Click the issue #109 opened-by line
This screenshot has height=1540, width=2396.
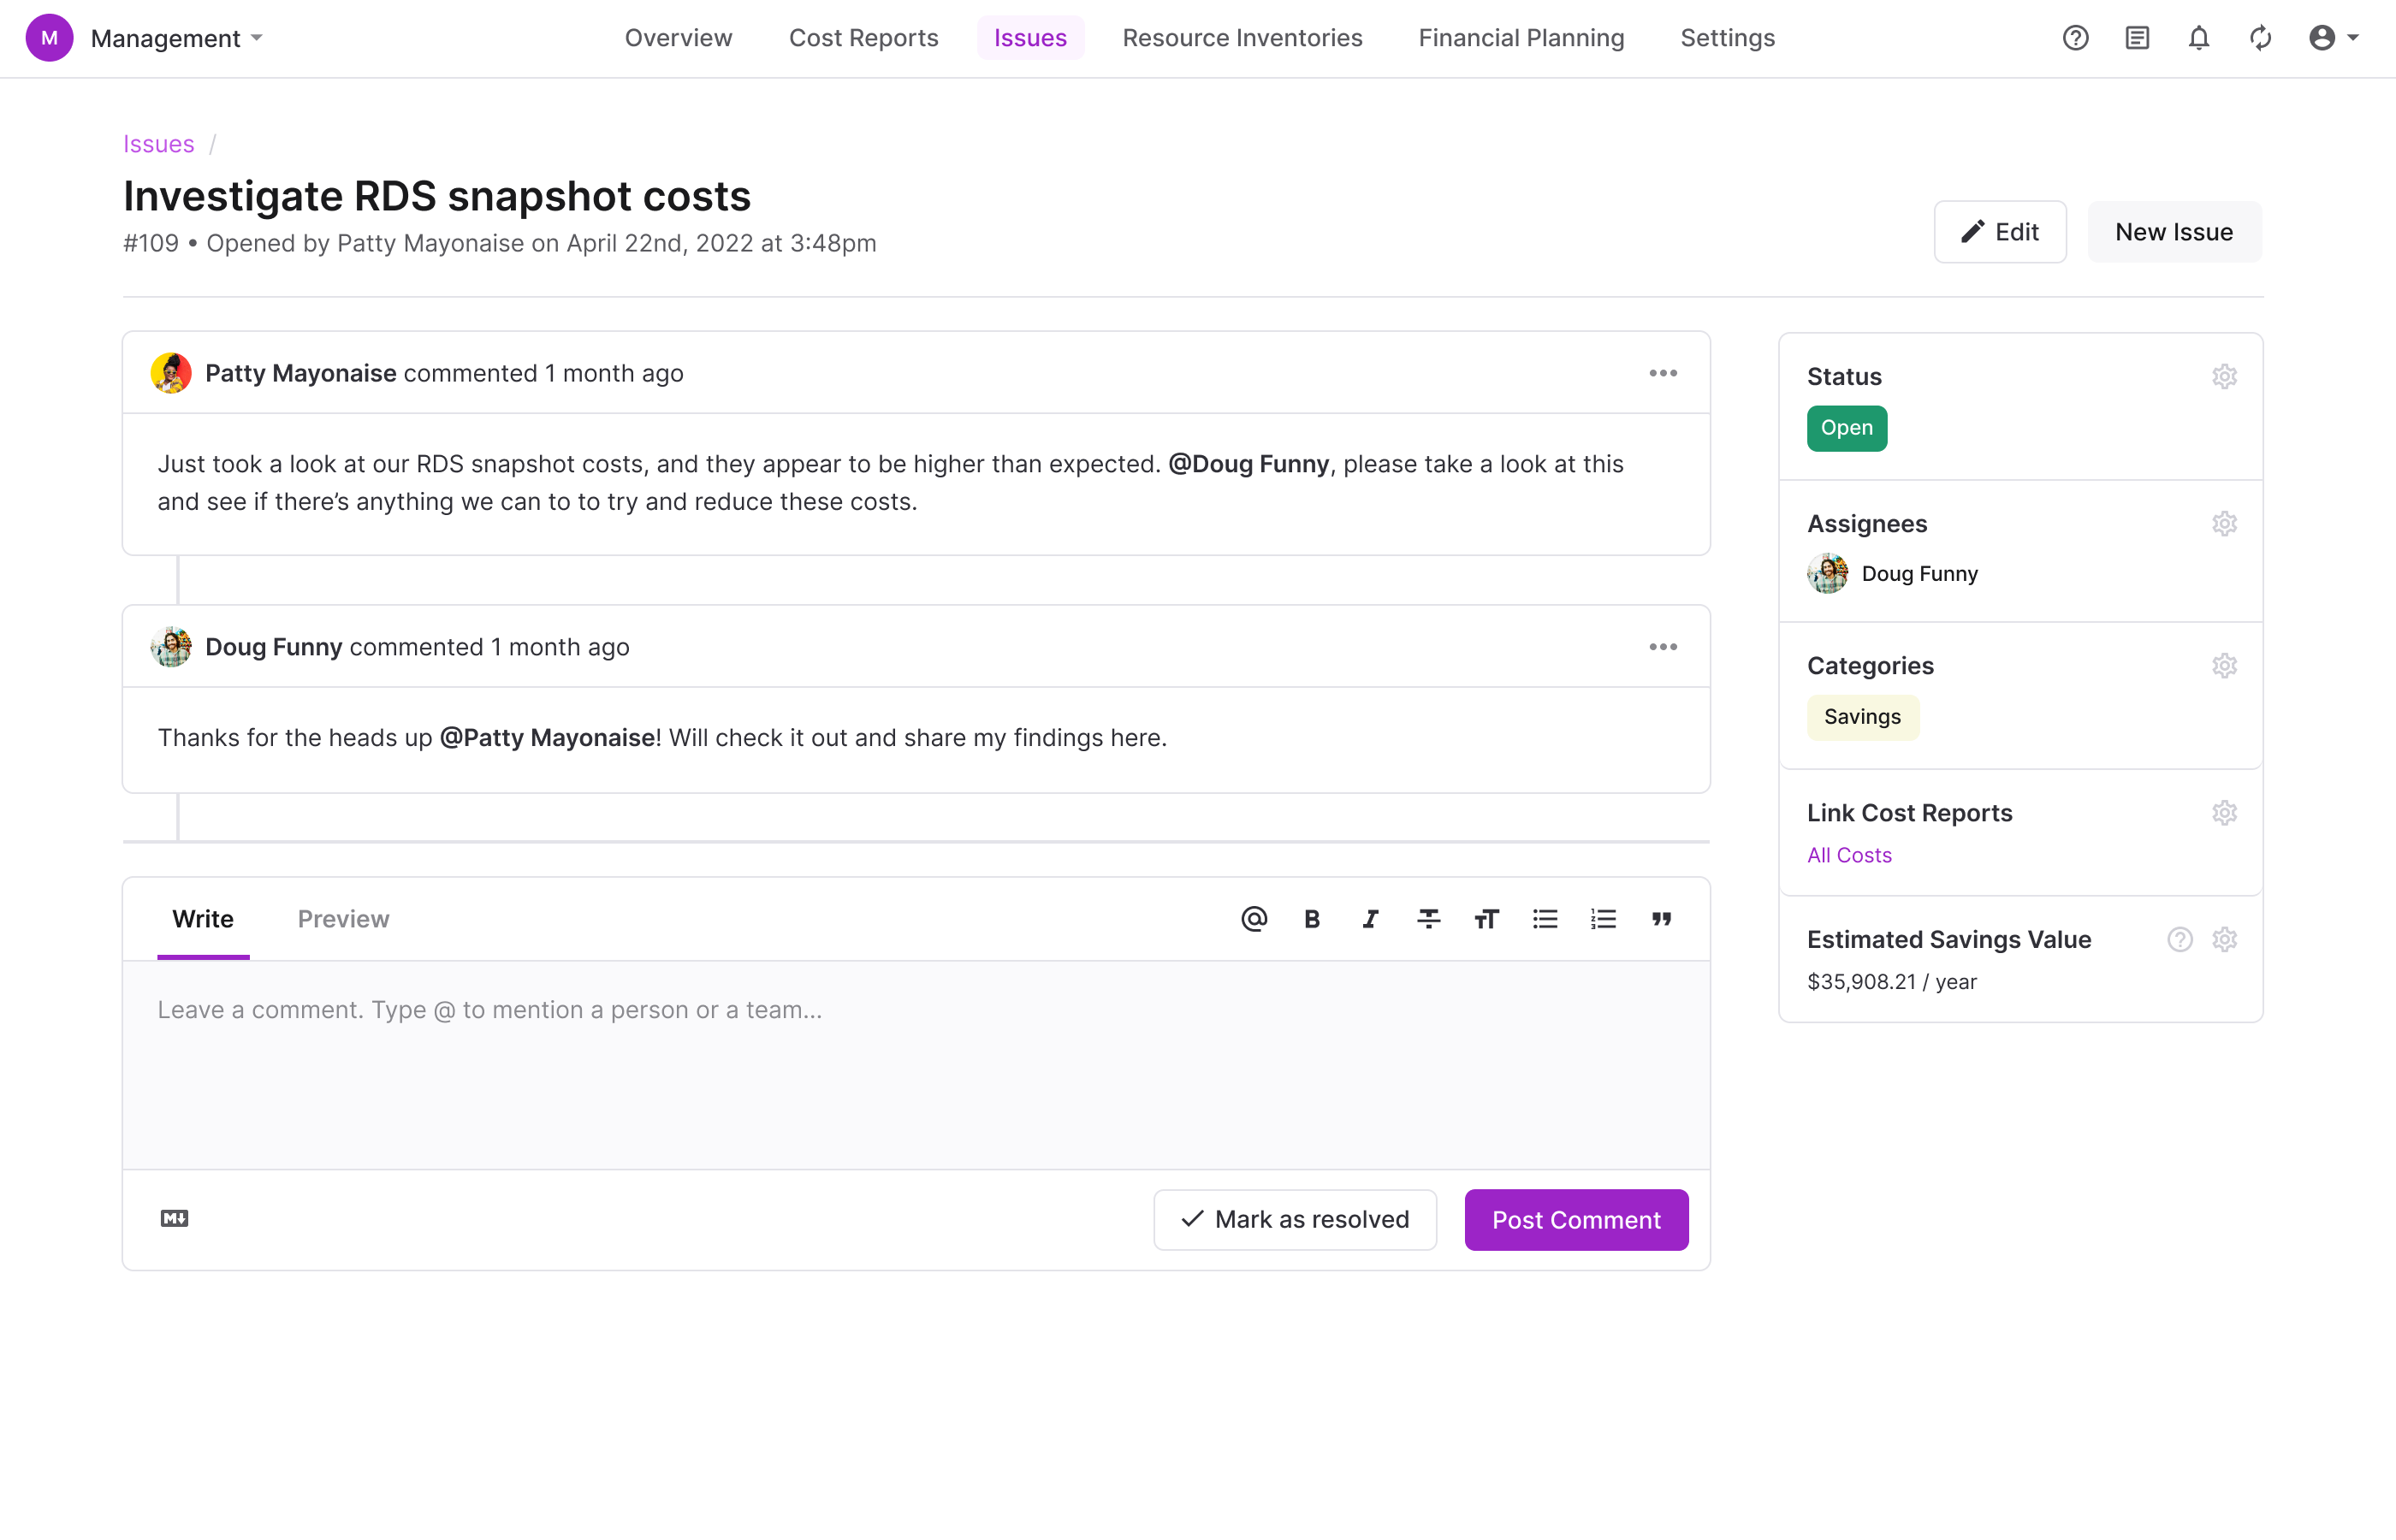click(499, 244)
